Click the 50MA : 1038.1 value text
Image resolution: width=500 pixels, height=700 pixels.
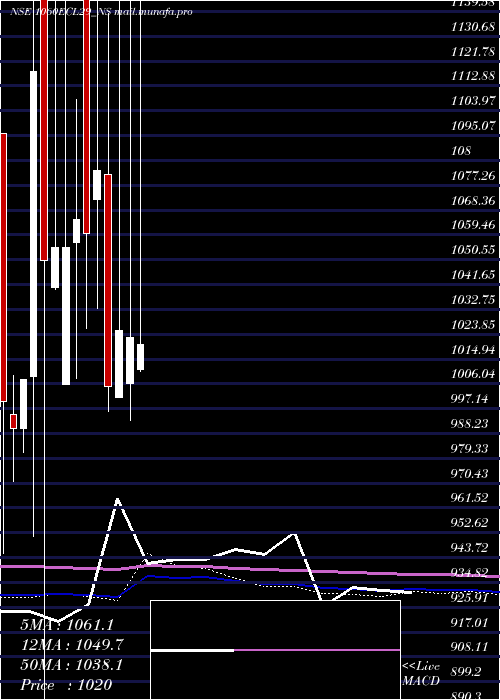pyautogui.click(x=71, y=665)
